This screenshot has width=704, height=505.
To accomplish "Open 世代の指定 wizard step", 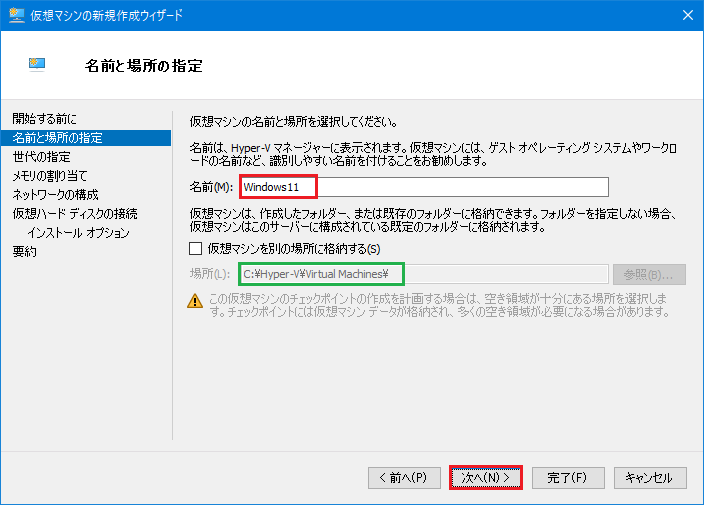I will (x=42, y=157).
